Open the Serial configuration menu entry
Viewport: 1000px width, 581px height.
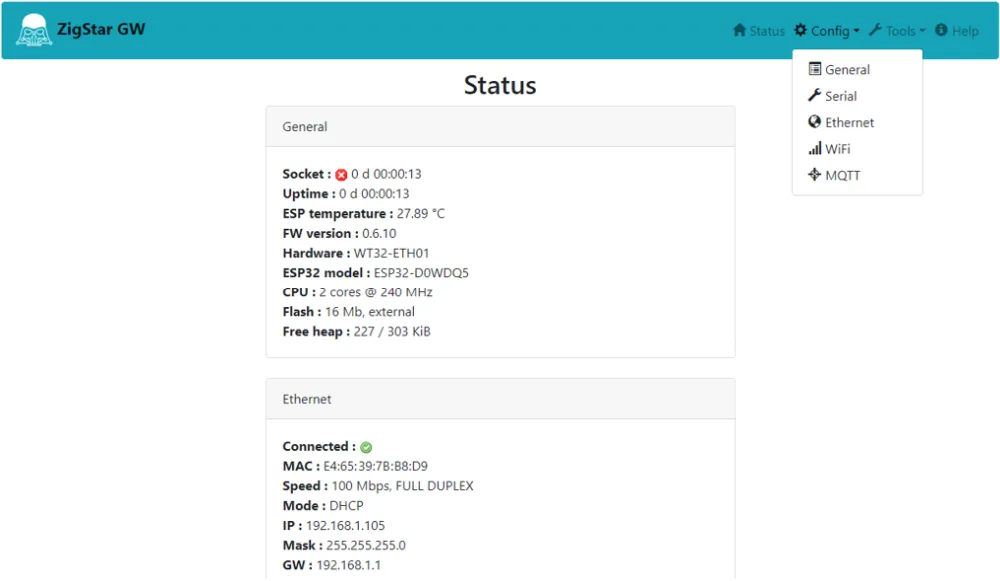(840, 96)
